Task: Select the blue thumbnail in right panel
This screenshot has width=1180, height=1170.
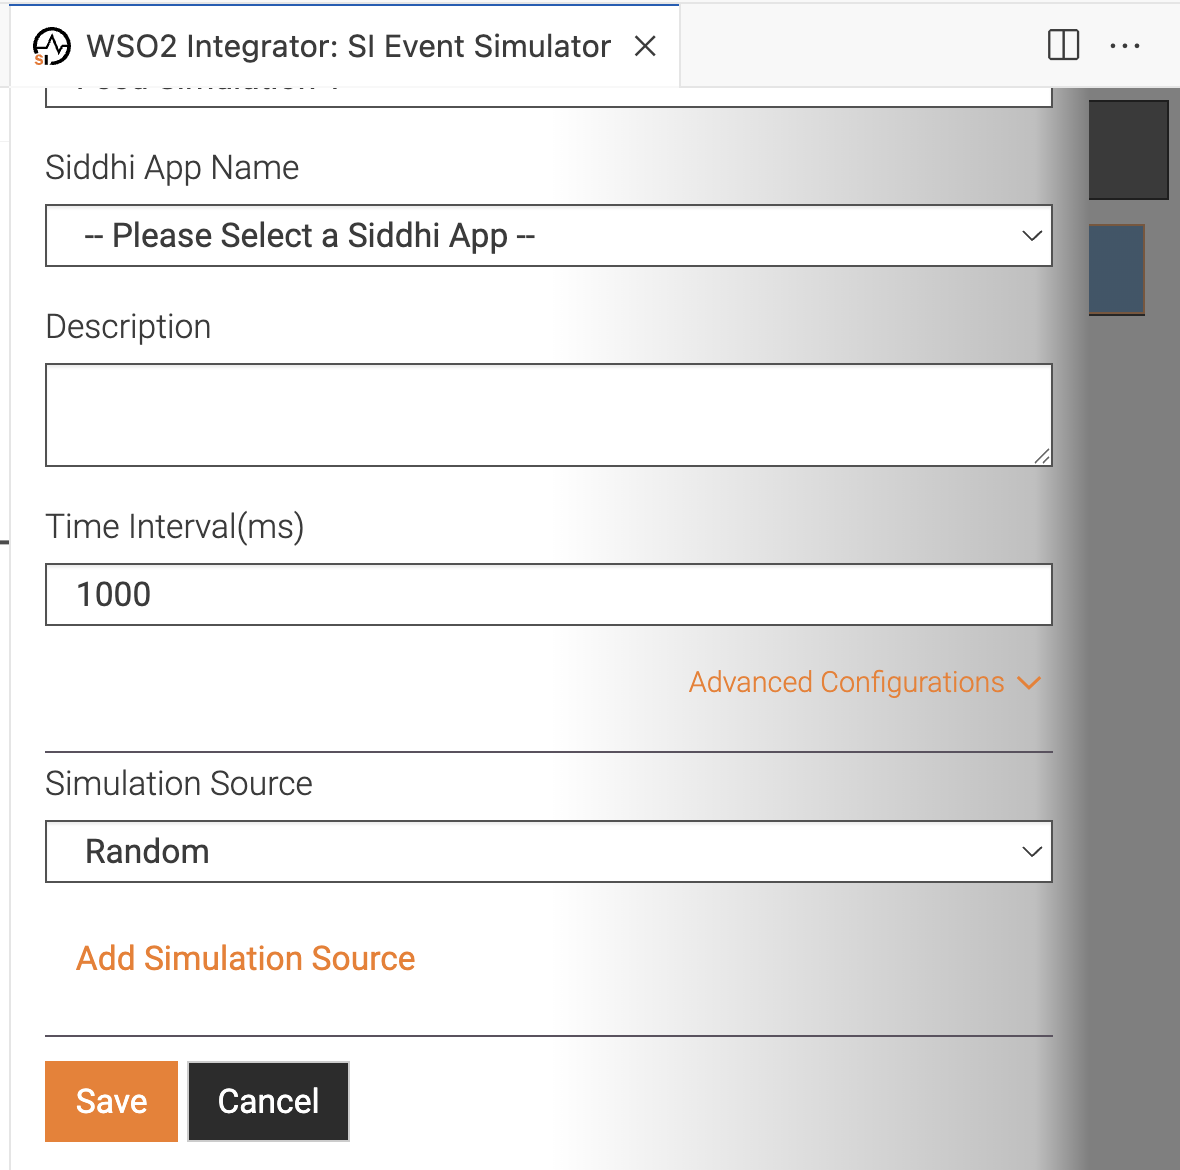Action: 1117,269
